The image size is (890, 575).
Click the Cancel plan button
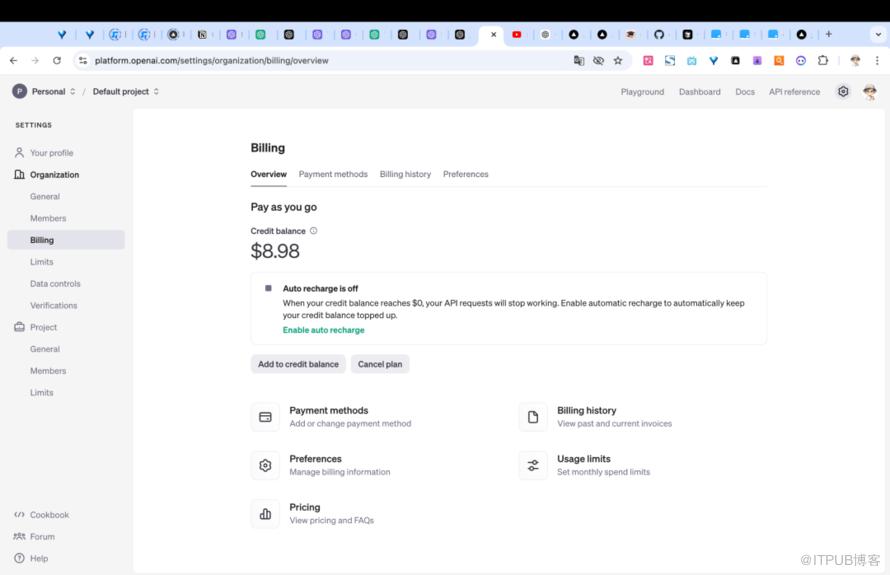click(x=380, y=364)
